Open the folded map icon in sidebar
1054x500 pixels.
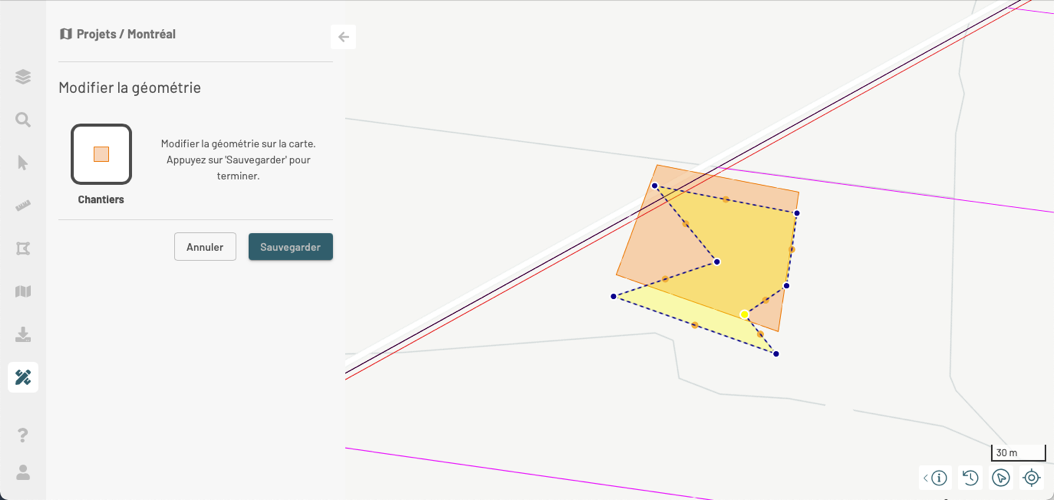tap(23, 292)
